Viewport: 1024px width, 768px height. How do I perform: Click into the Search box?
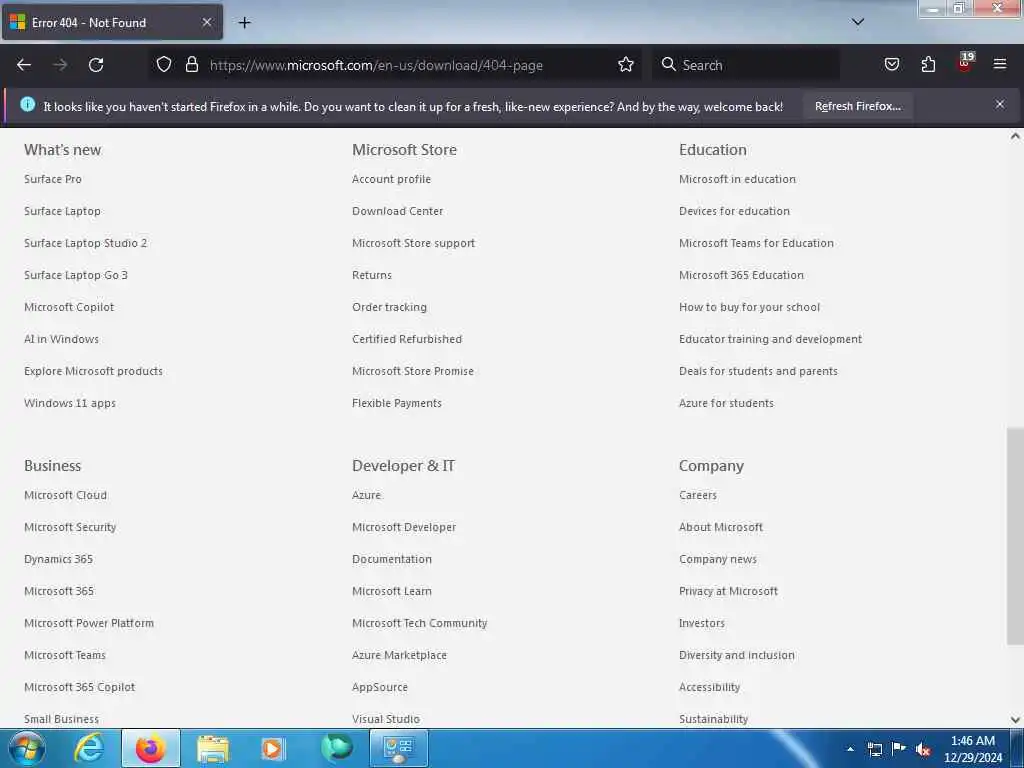click(744, 65)
